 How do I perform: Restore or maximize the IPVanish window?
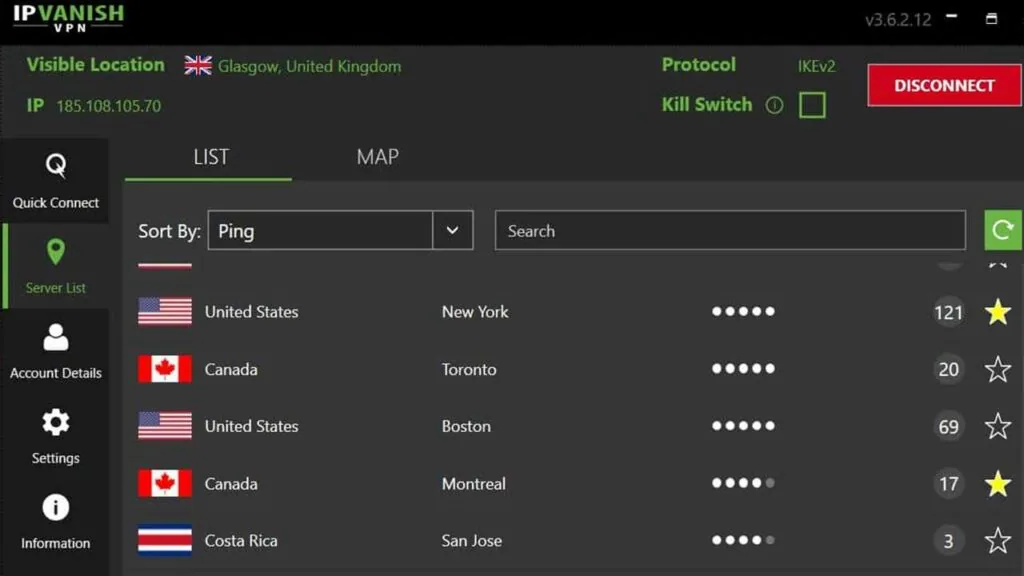pyautogui.click(x=991, y=18)
